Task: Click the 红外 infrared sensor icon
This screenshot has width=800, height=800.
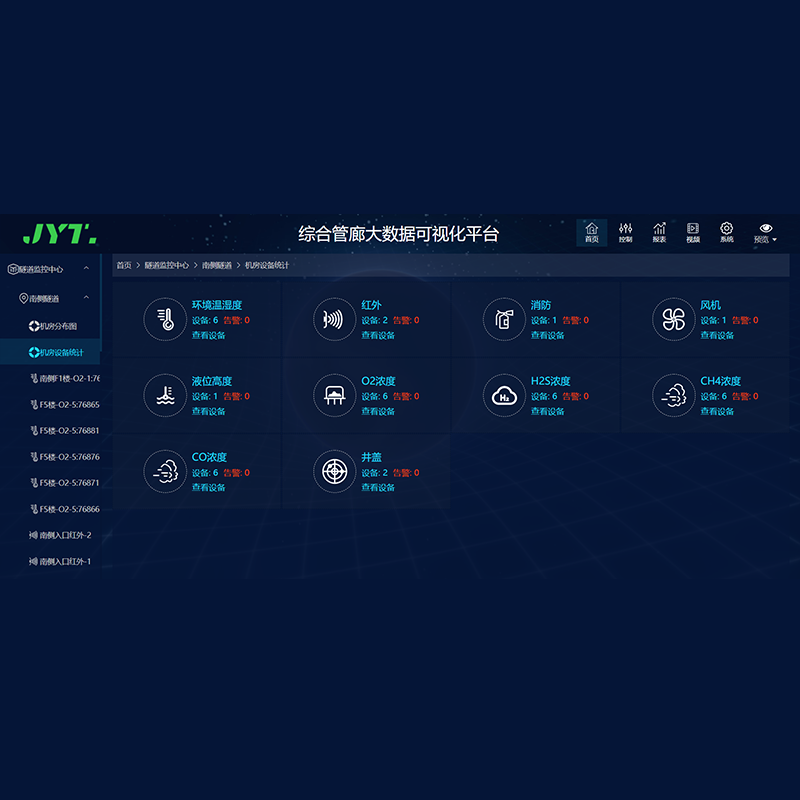Action: [334, 319]
